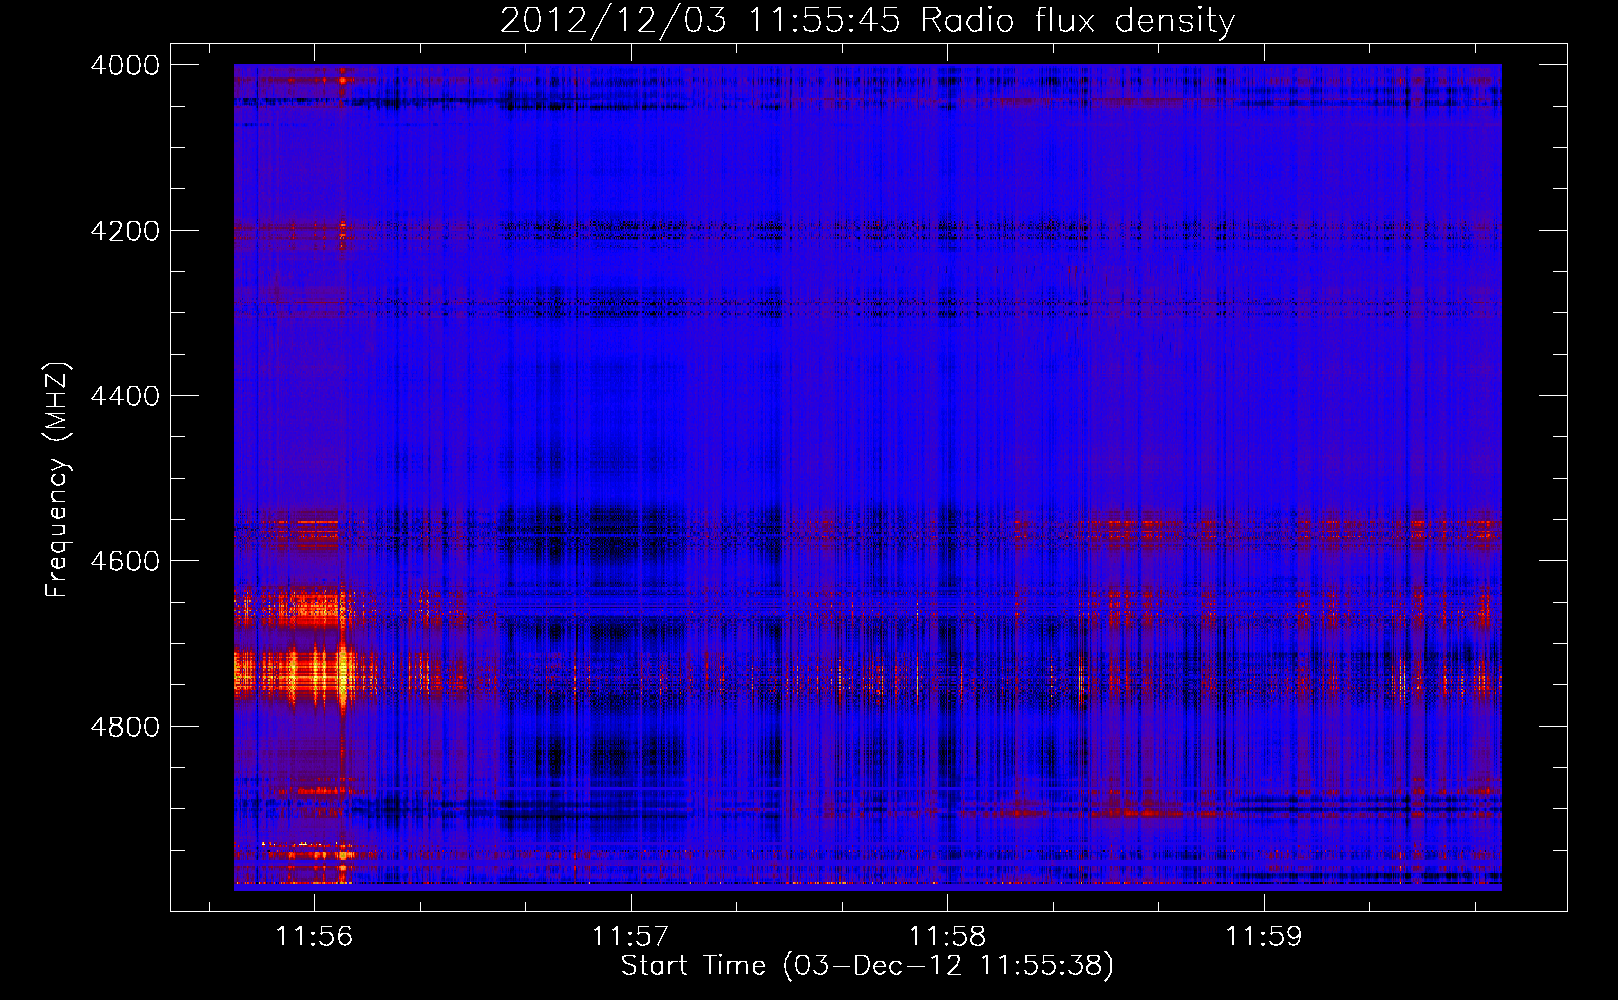Click the 11:56 time axis label
The height and width of the screenshot is (1000, 1618).
tap(315, 937)
